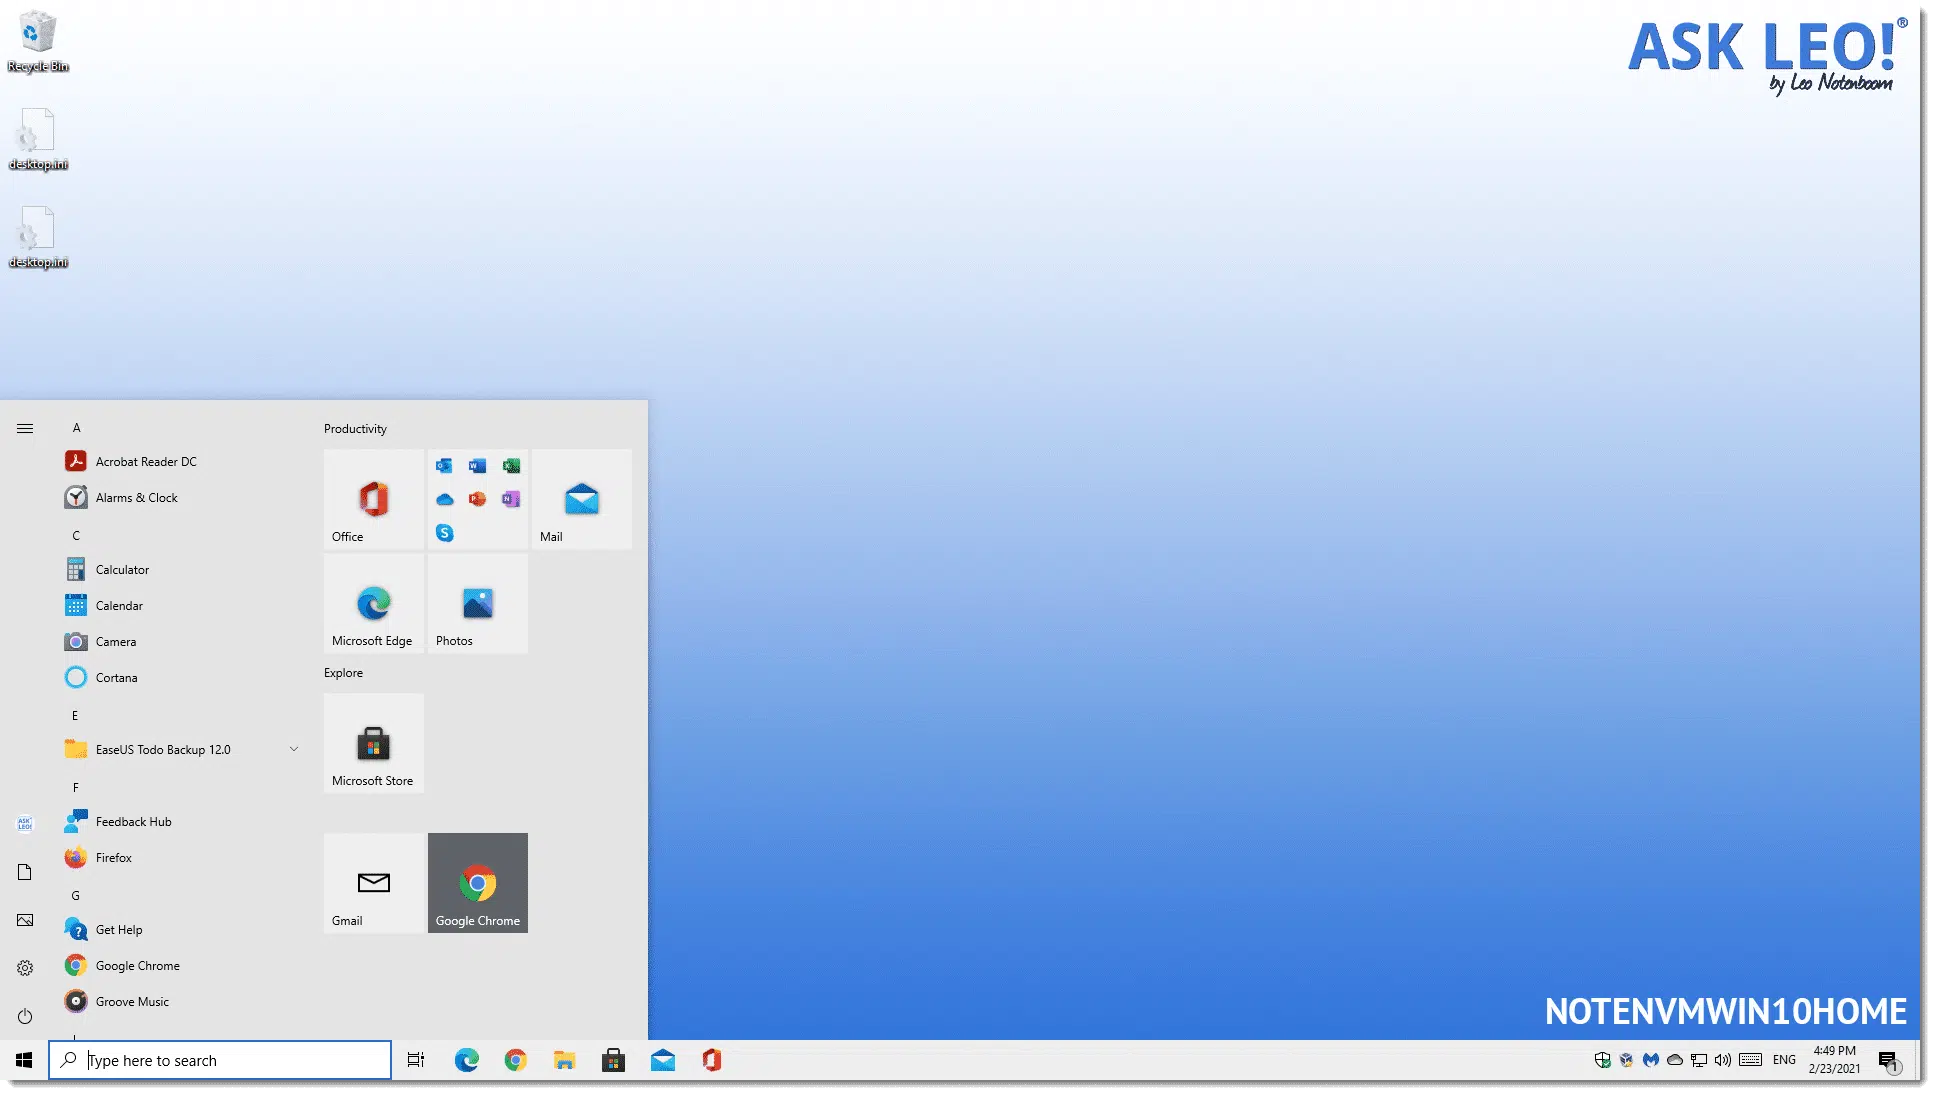This screenshot has width=1935, height=1095.
Task: Launch Alarms & Clock from the app list
Action: click(180, 497)
